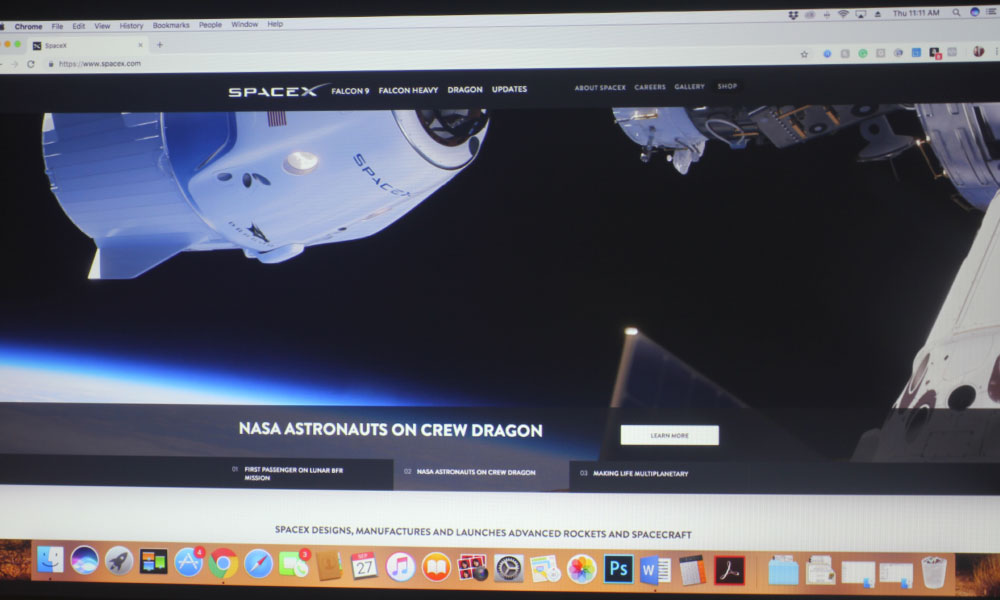Open the Dropbox menu bar icon
Screen dimensions: 1000x600
[x=793, y=15]
